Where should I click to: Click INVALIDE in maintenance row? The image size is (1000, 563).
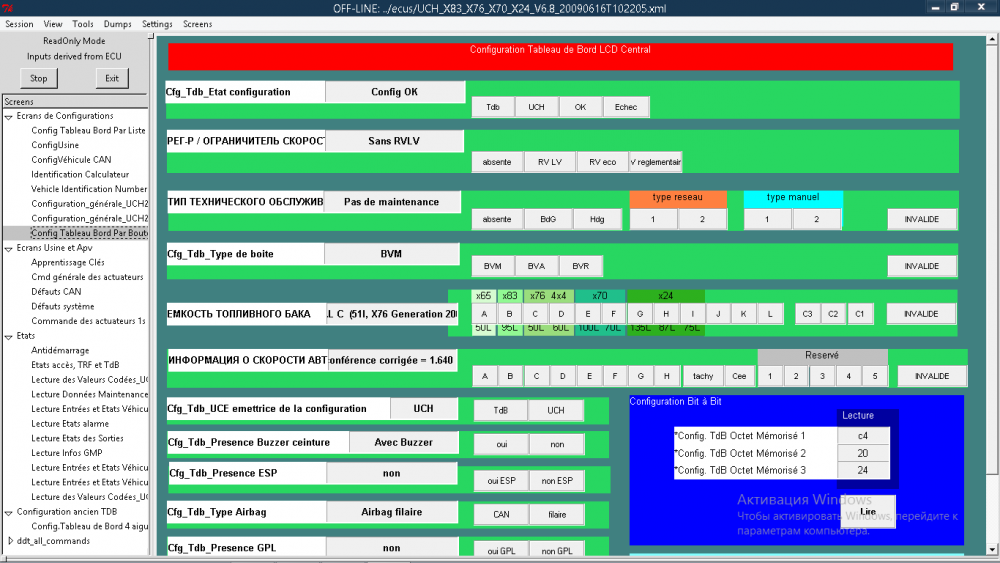click(922, 219)
